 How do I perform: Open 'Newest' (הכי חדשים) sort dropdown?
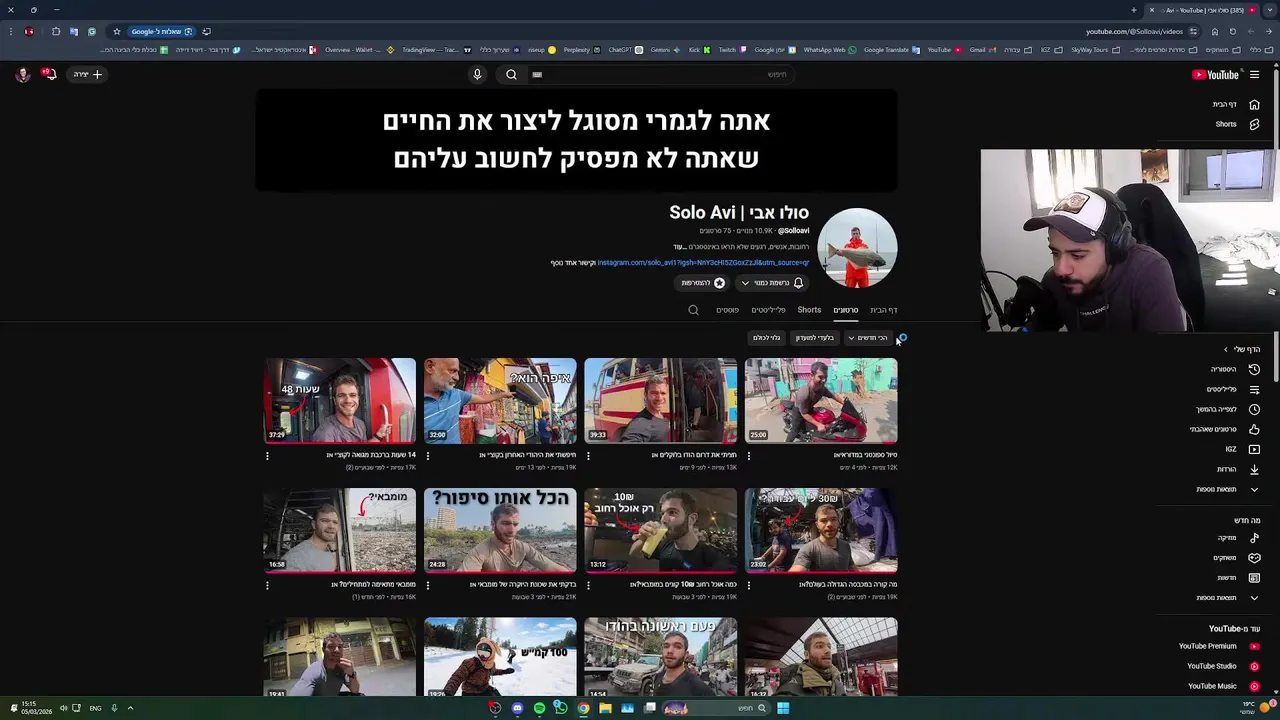tap(867, 338)
